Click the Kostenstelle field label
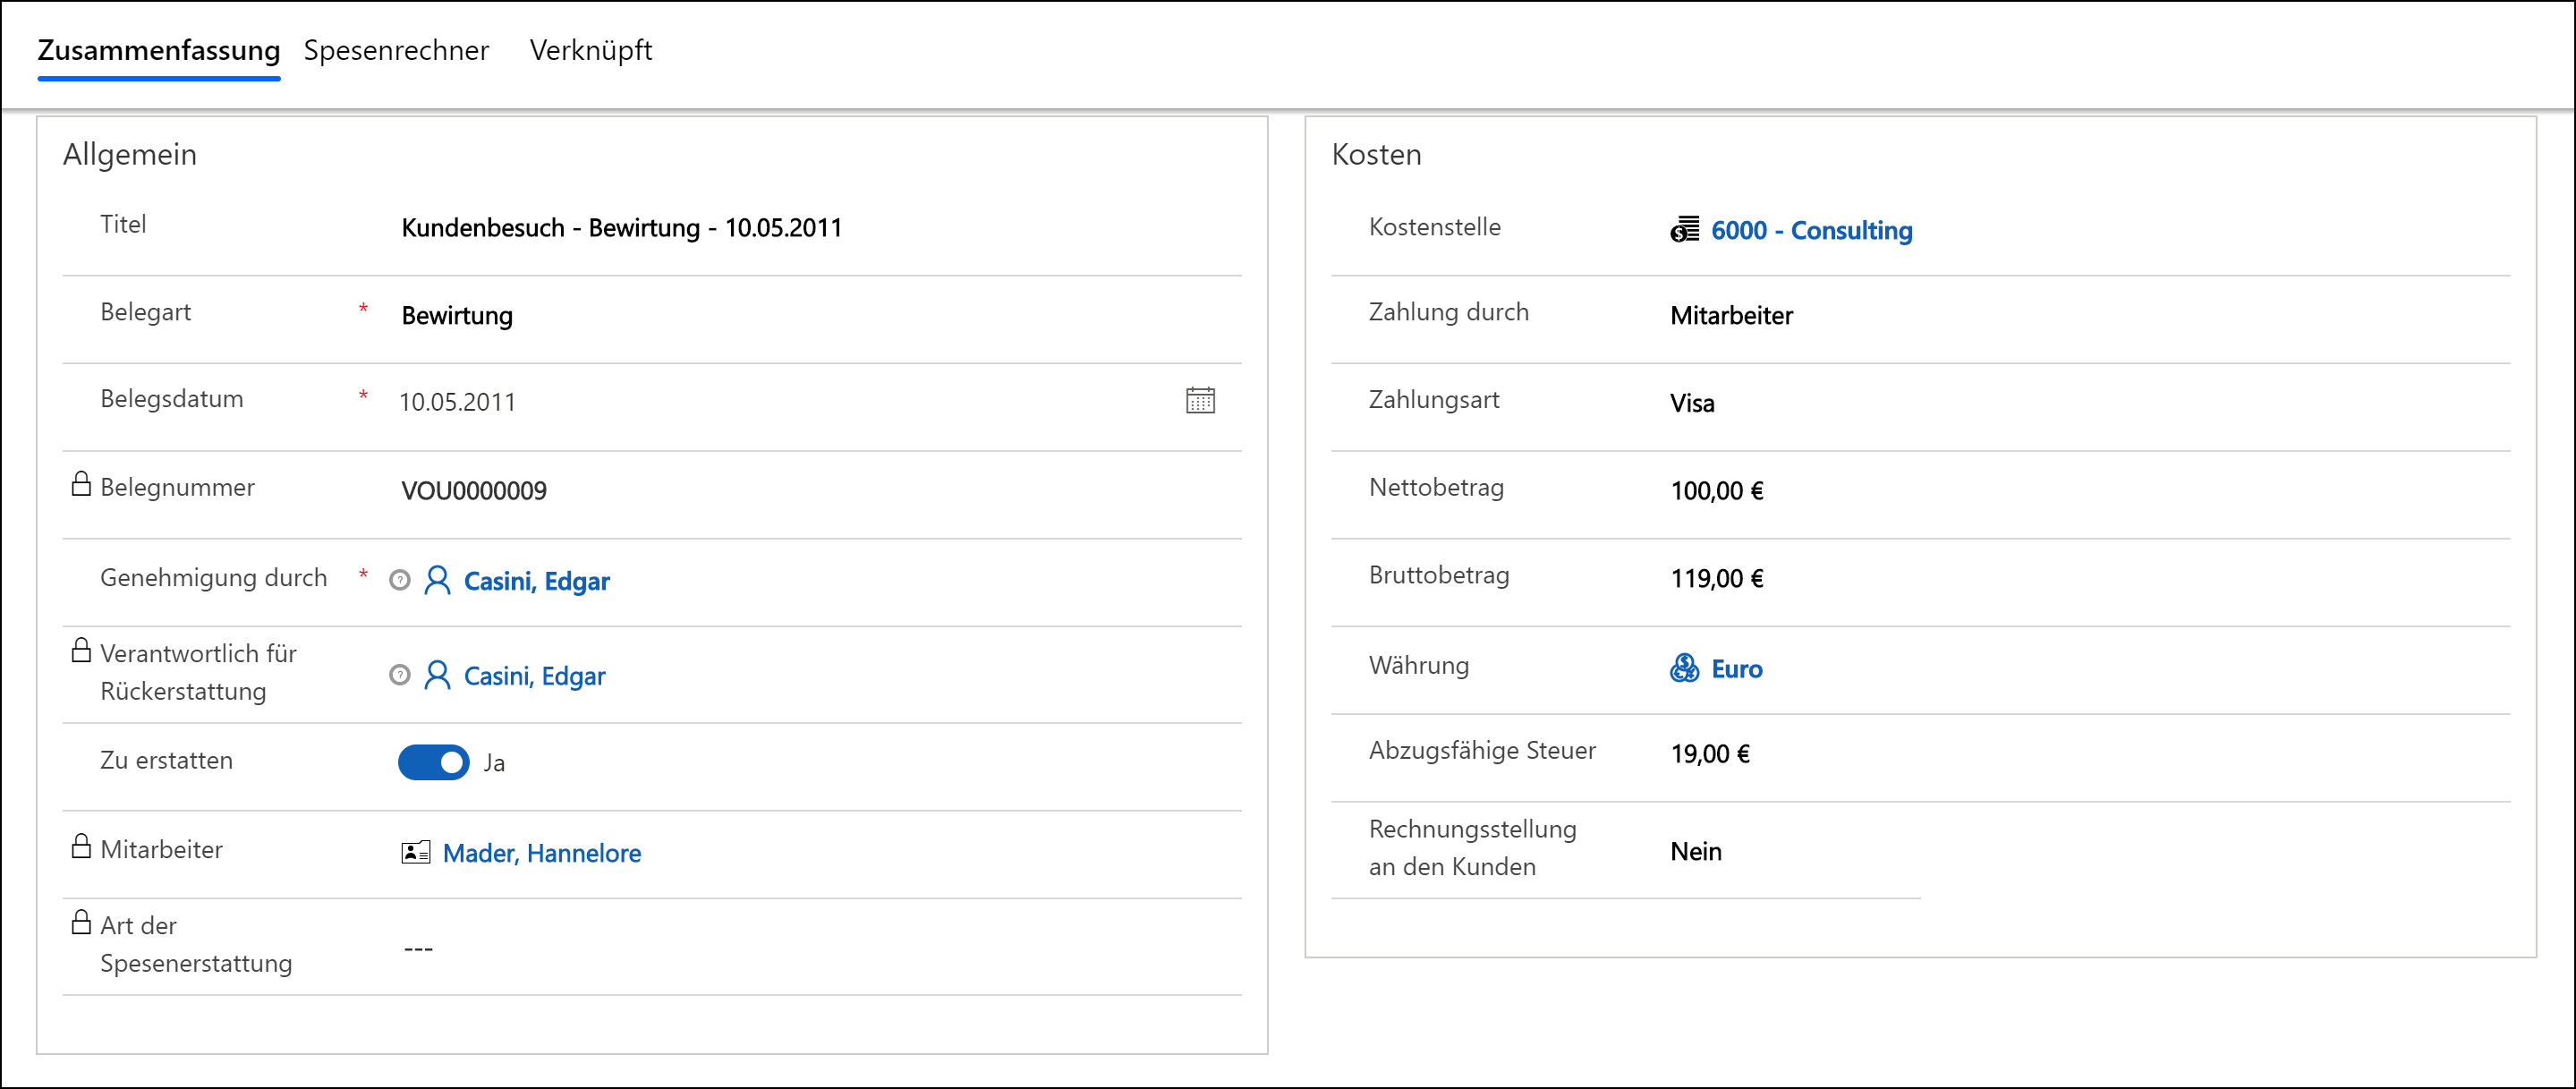2576x1089 pixels. 1435,227
